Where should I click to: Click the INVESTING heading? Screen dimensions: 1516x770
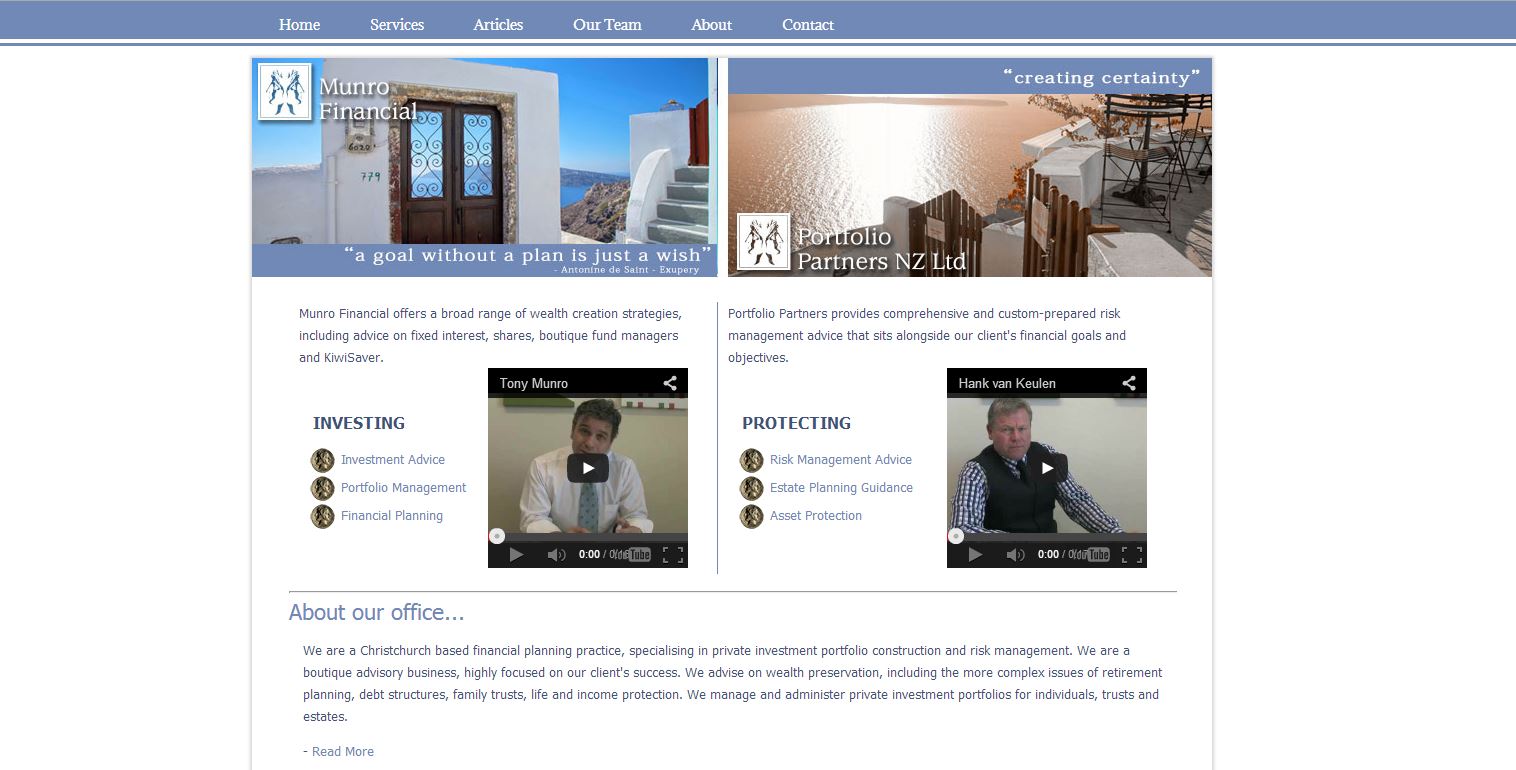[359, 423]
